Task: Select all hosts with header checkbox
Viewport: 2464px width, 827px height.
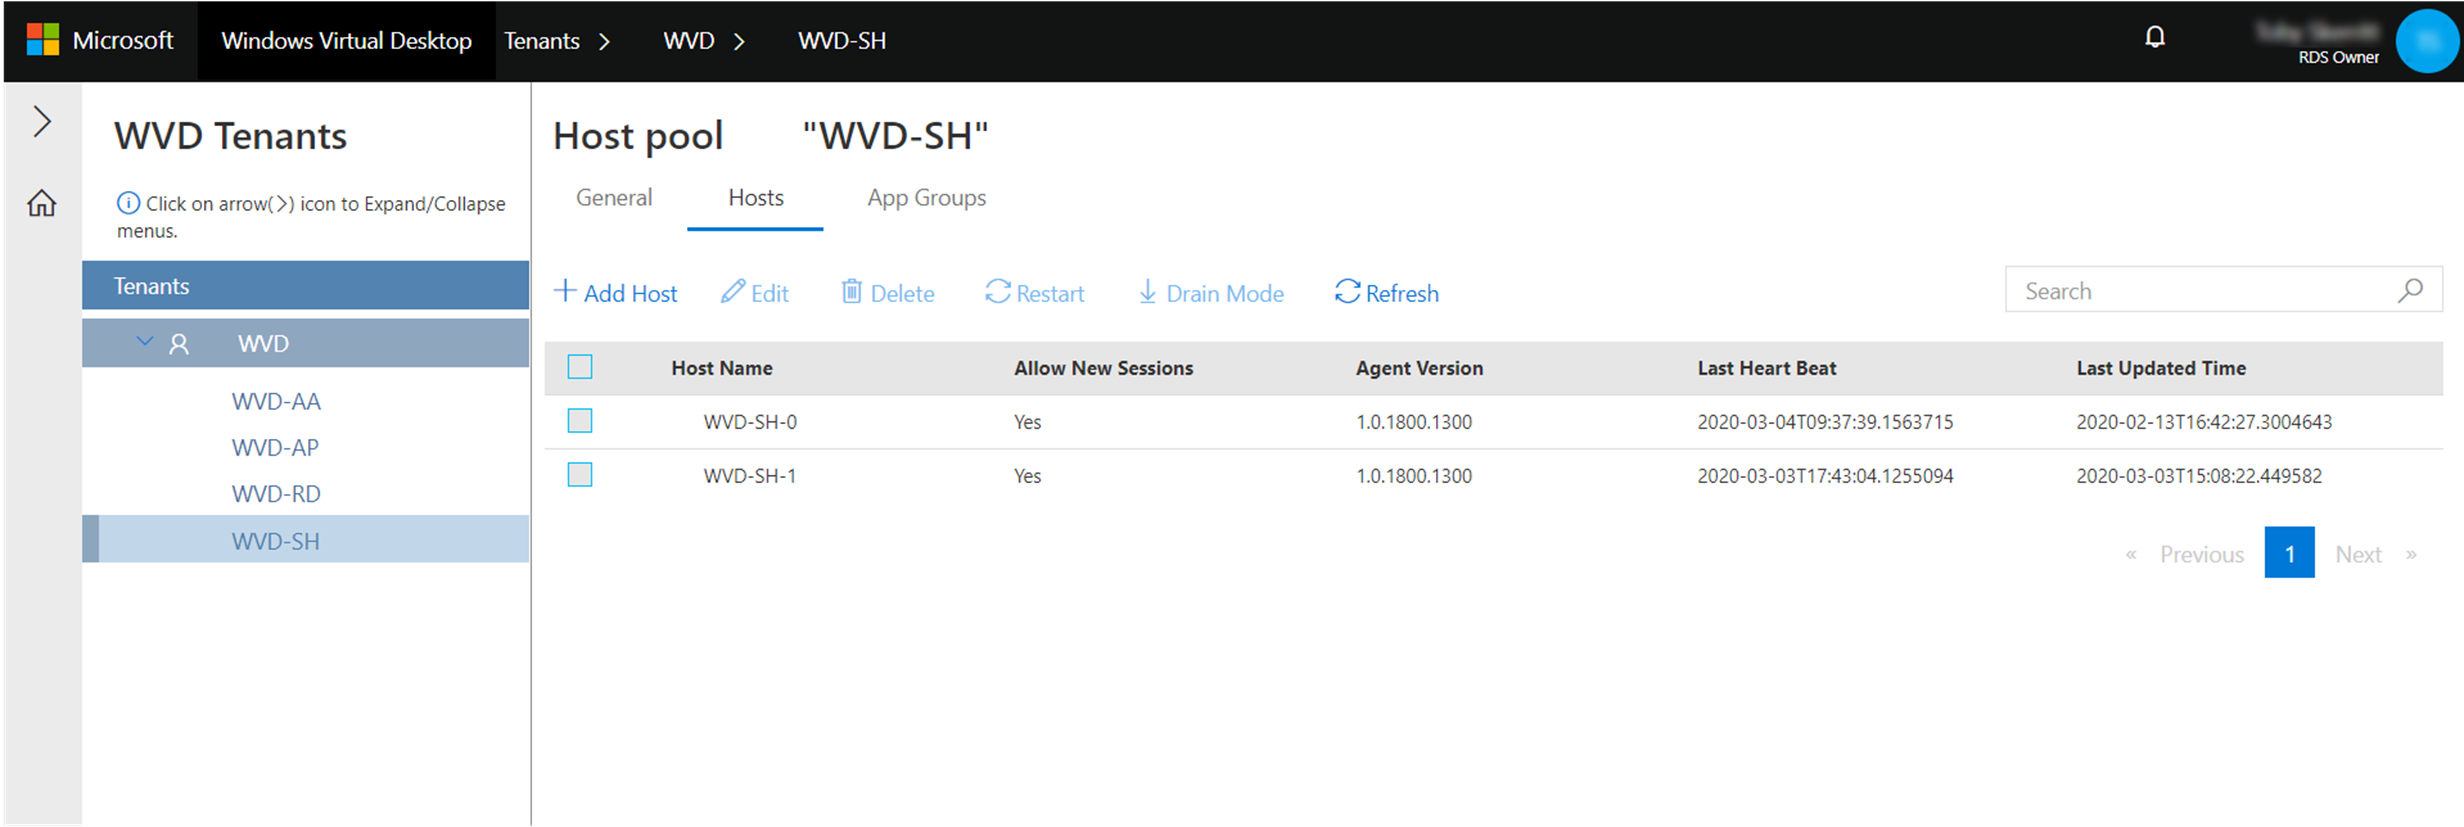Action: click(x=580, y=367)
